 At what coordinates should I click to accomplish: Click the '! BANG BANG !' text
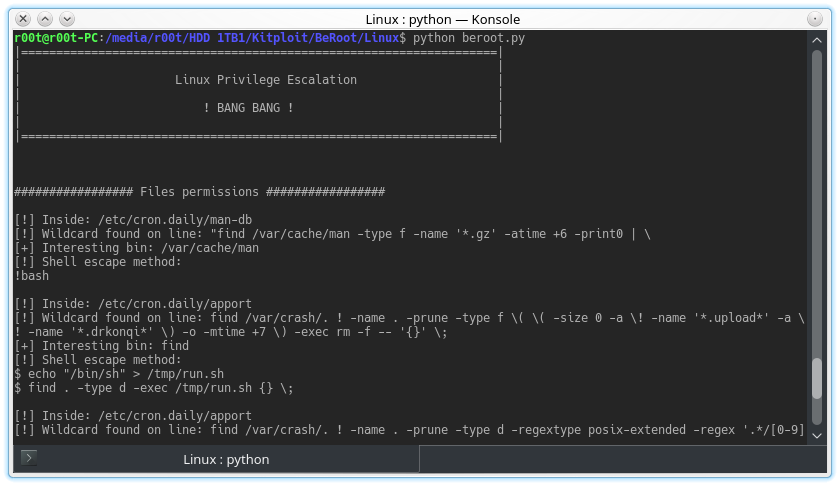(248, 108)
